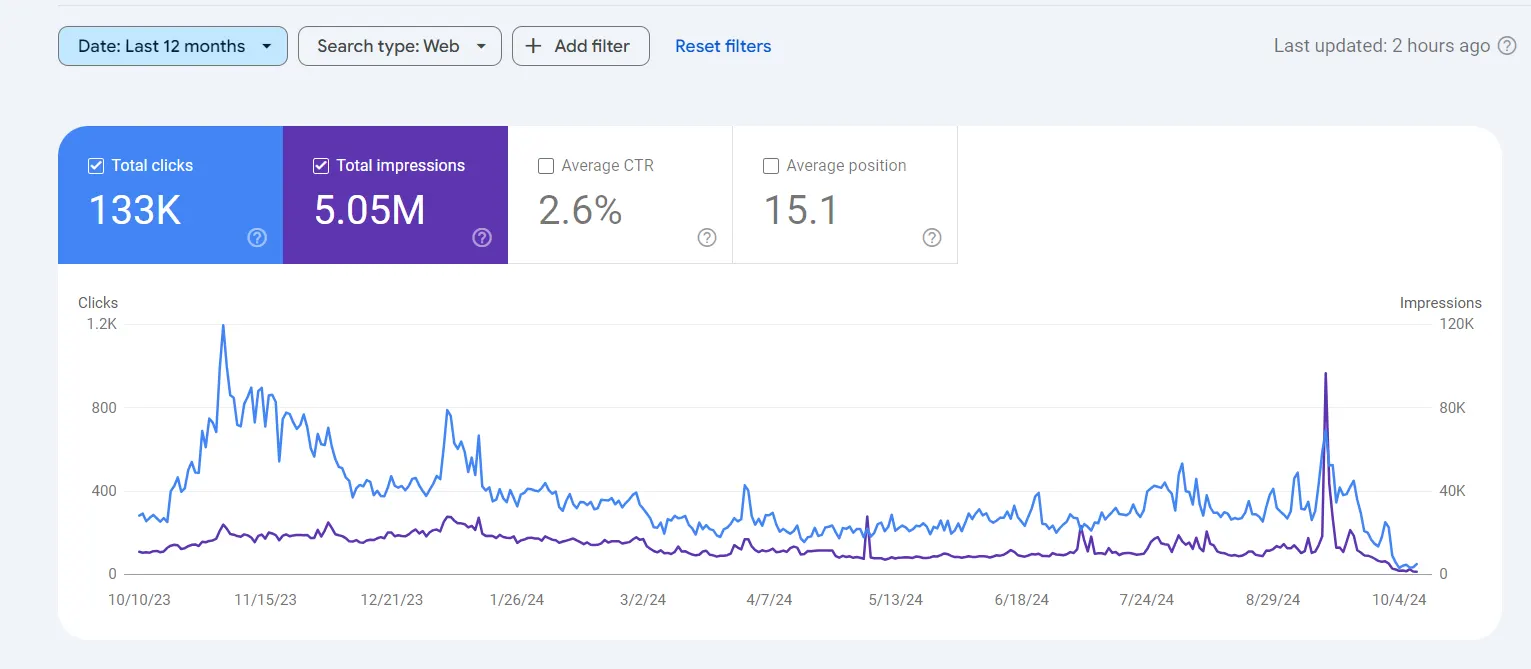Open the Search type: Web dropdown
Image resolution: width=1531 pixels, height=669 pixels.
[x=400, y=46]
